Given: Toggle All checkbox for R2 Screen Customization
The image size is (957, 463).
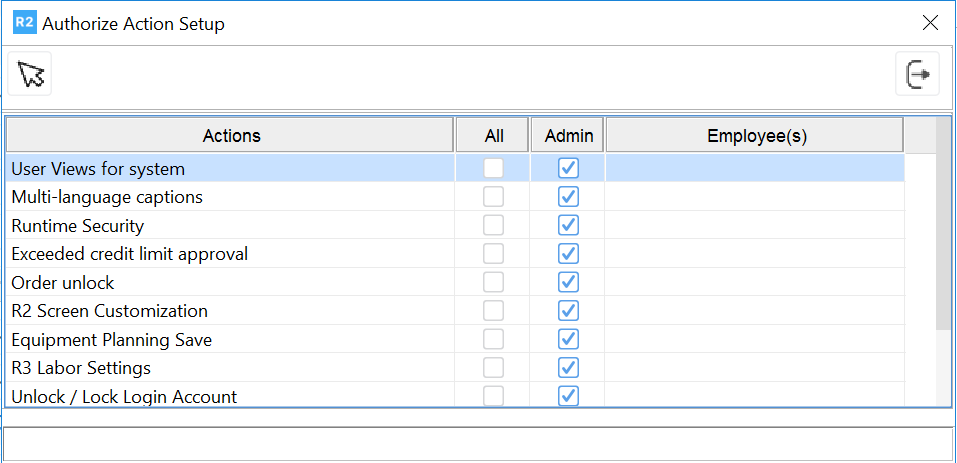Looking at the screenshot, I should point(493,311).
